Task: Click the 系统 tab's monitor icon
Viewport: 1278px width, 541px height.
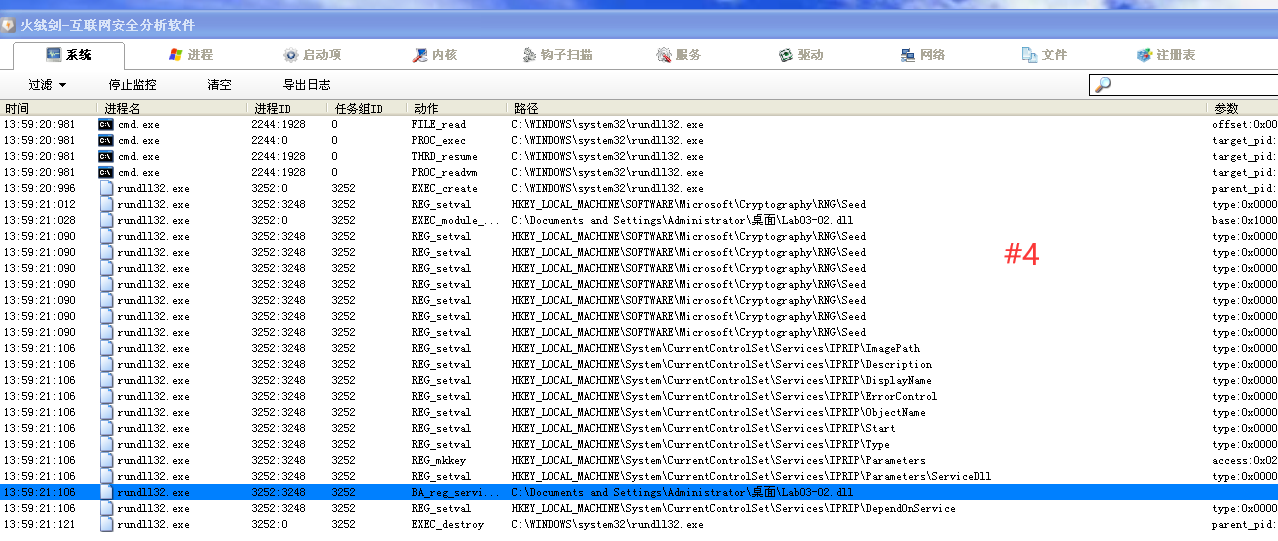Action: tap(53, 55)
